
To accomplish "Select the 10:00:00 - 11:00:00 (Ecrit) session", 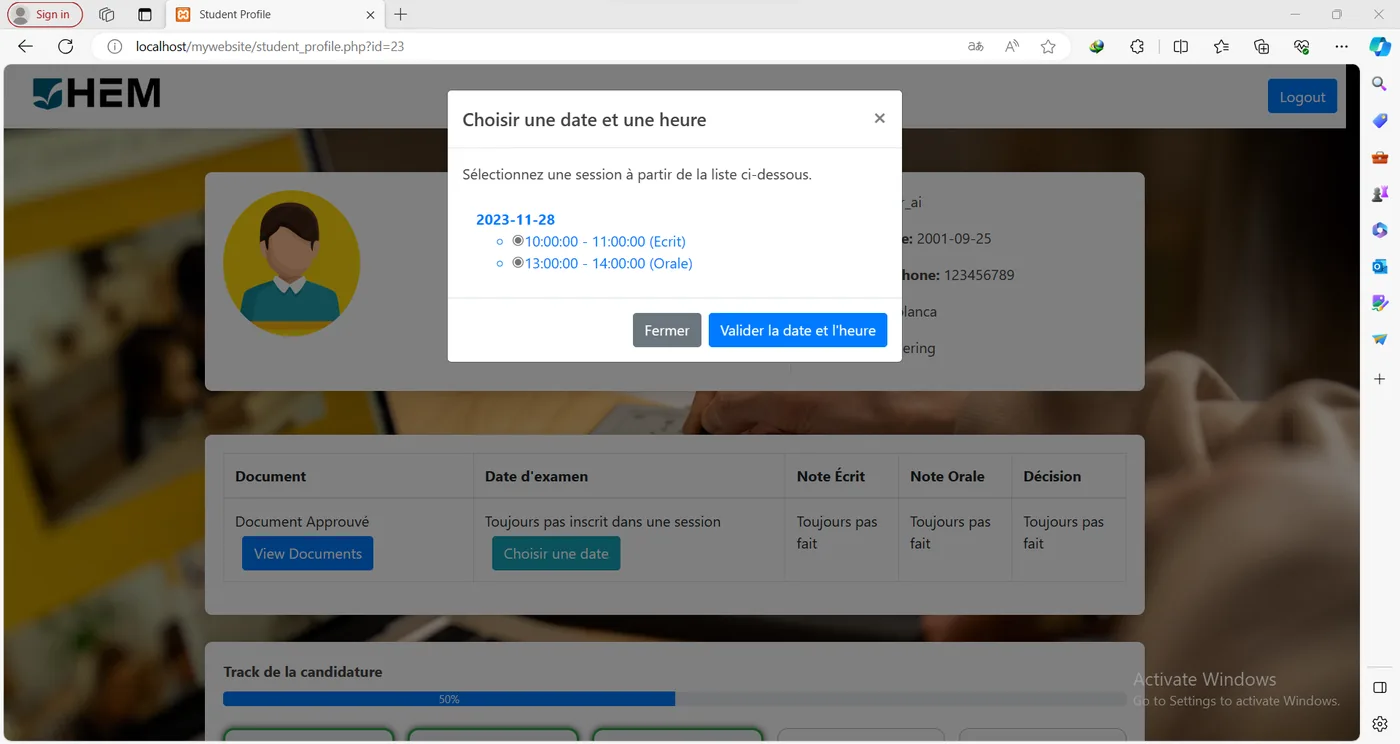I will (518, 241).
